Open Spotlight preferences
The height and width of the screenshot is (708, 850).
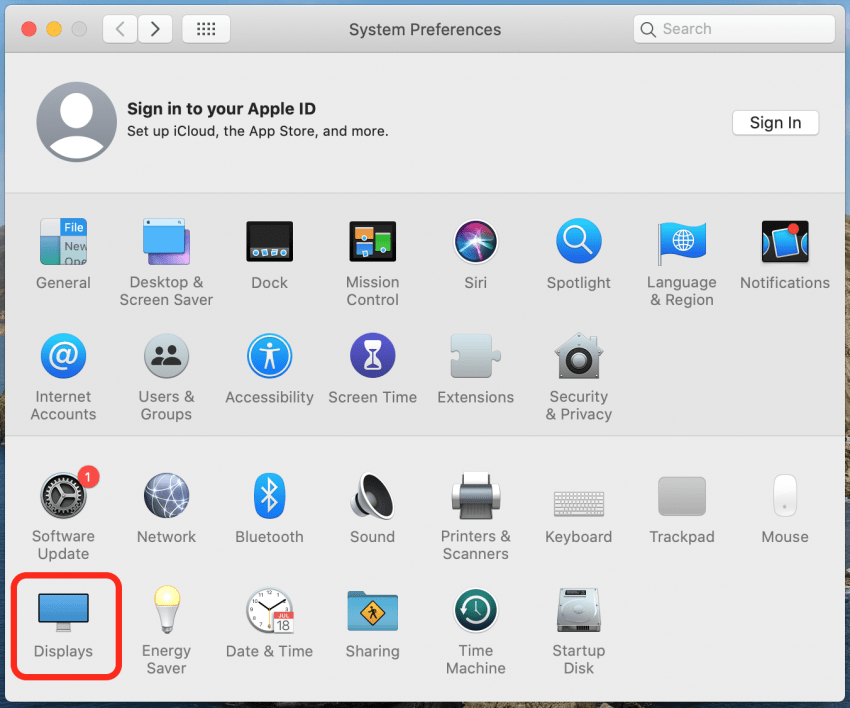click(578, 241)
